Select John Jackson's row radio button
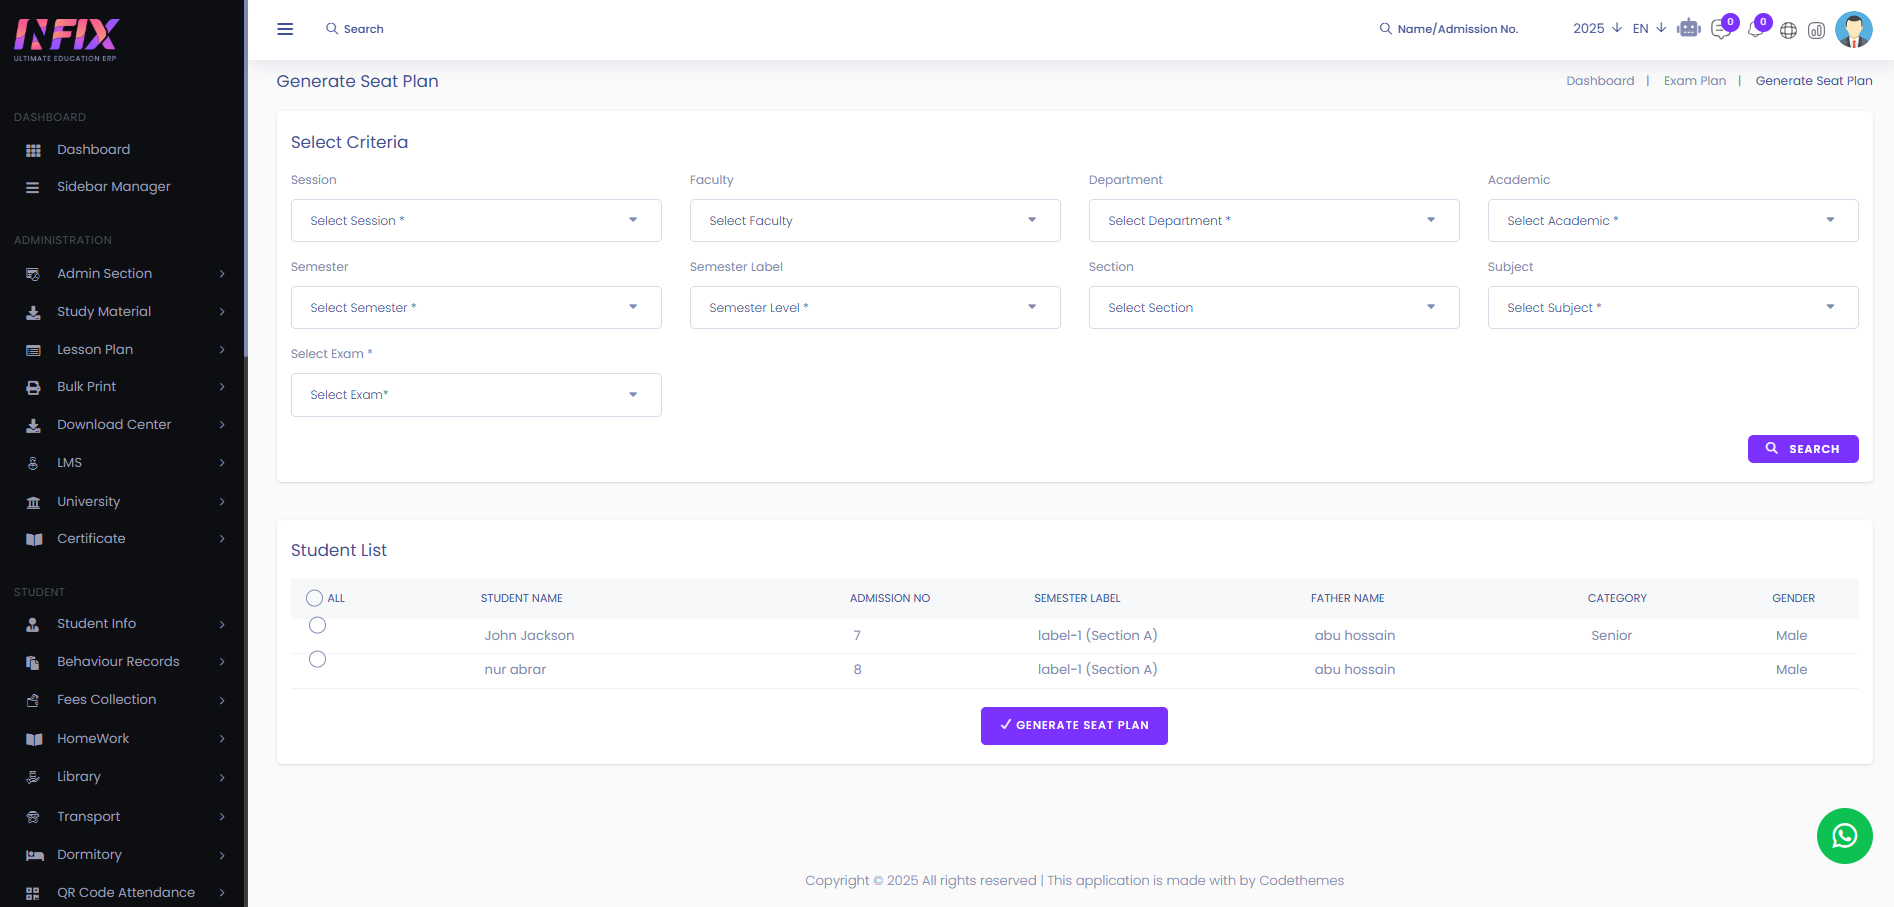 (317, 625)
